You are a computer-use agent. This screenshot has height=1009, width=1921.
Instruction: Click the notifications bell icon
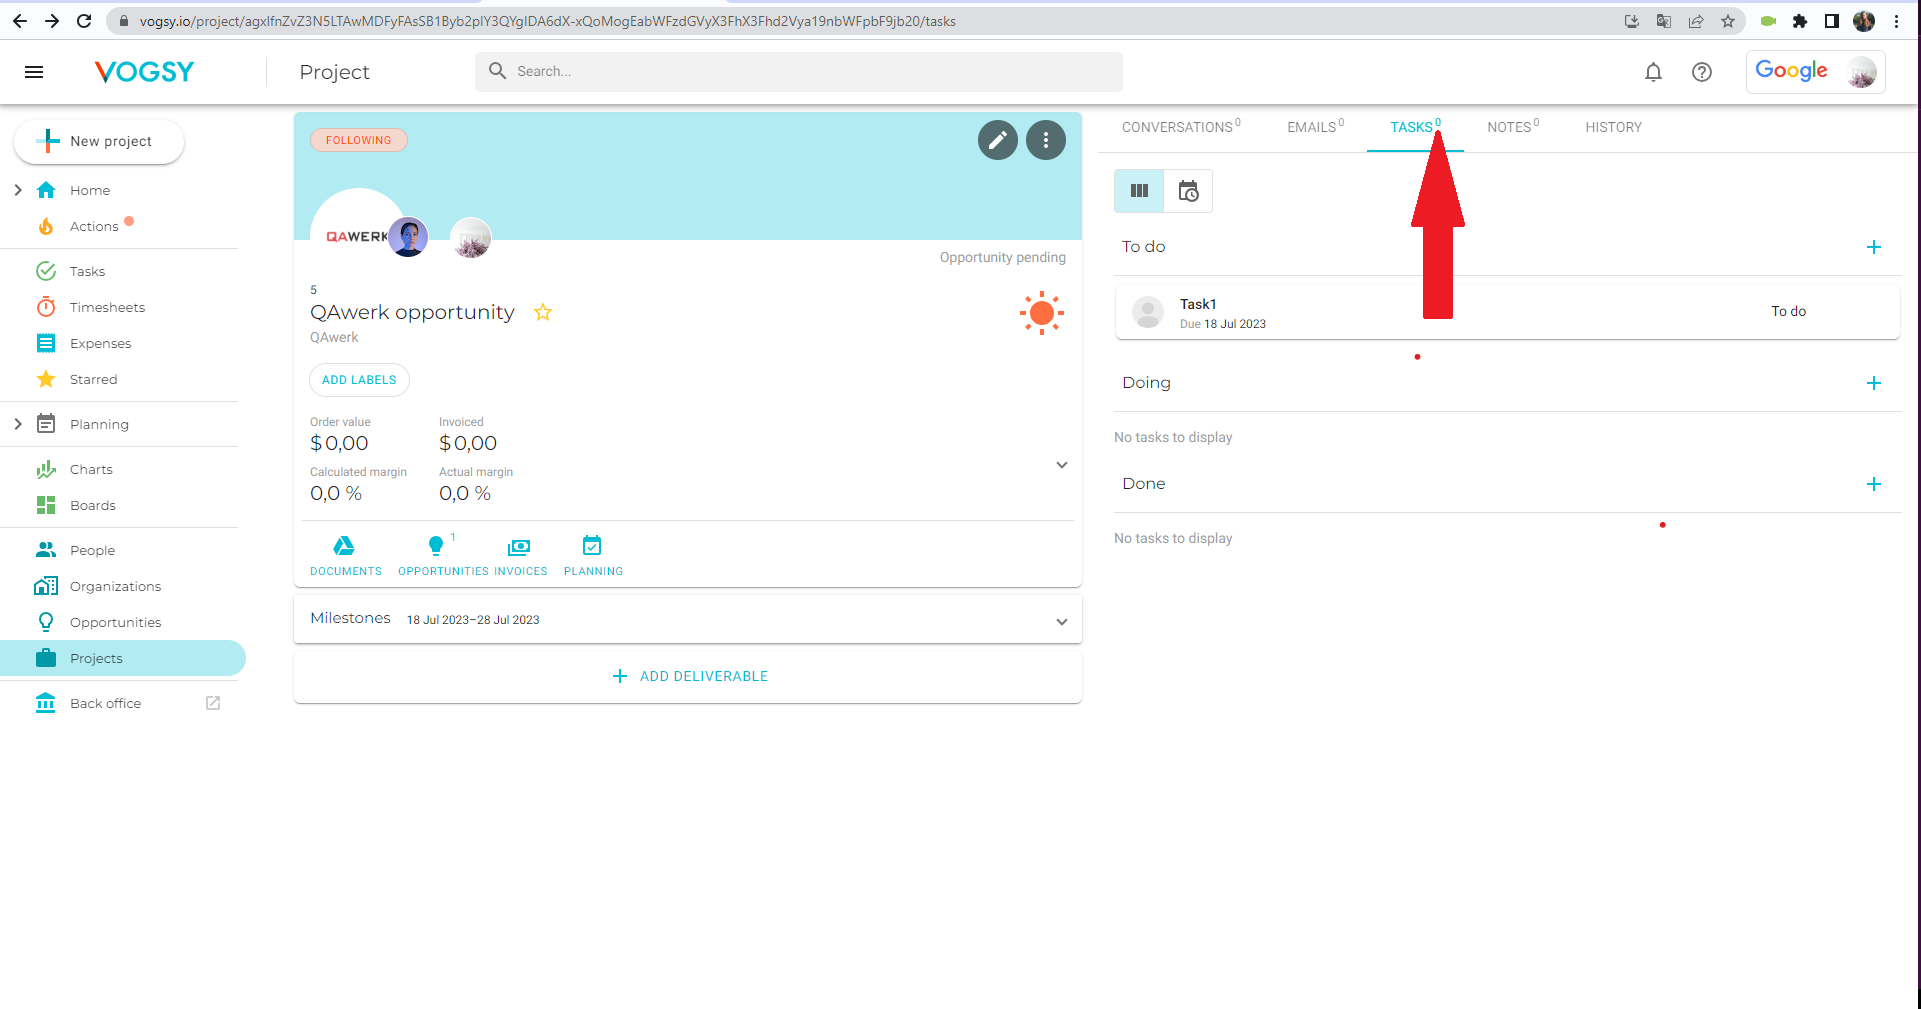(x=1653, y=72)
